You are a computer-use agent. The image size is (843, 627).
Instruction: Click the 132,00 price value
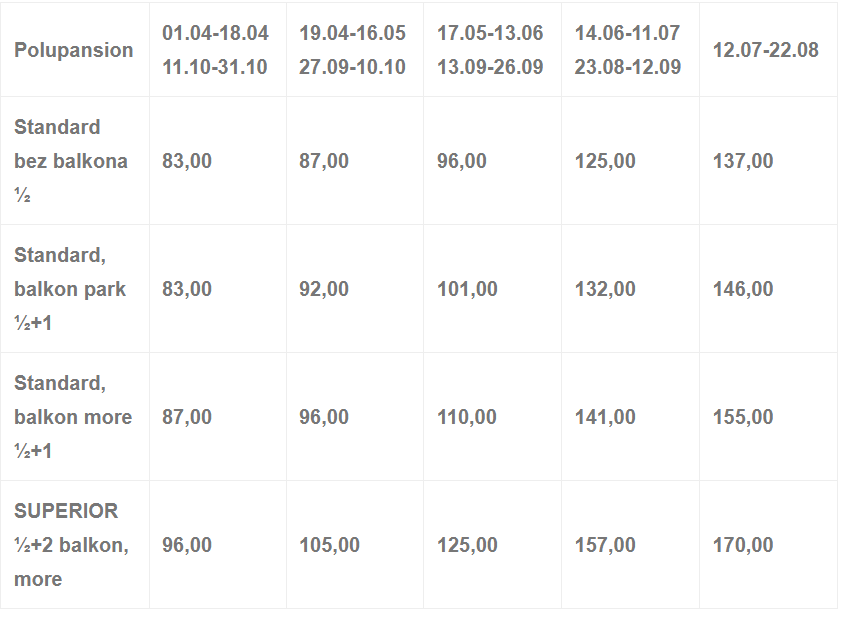(x=605, y=289)
